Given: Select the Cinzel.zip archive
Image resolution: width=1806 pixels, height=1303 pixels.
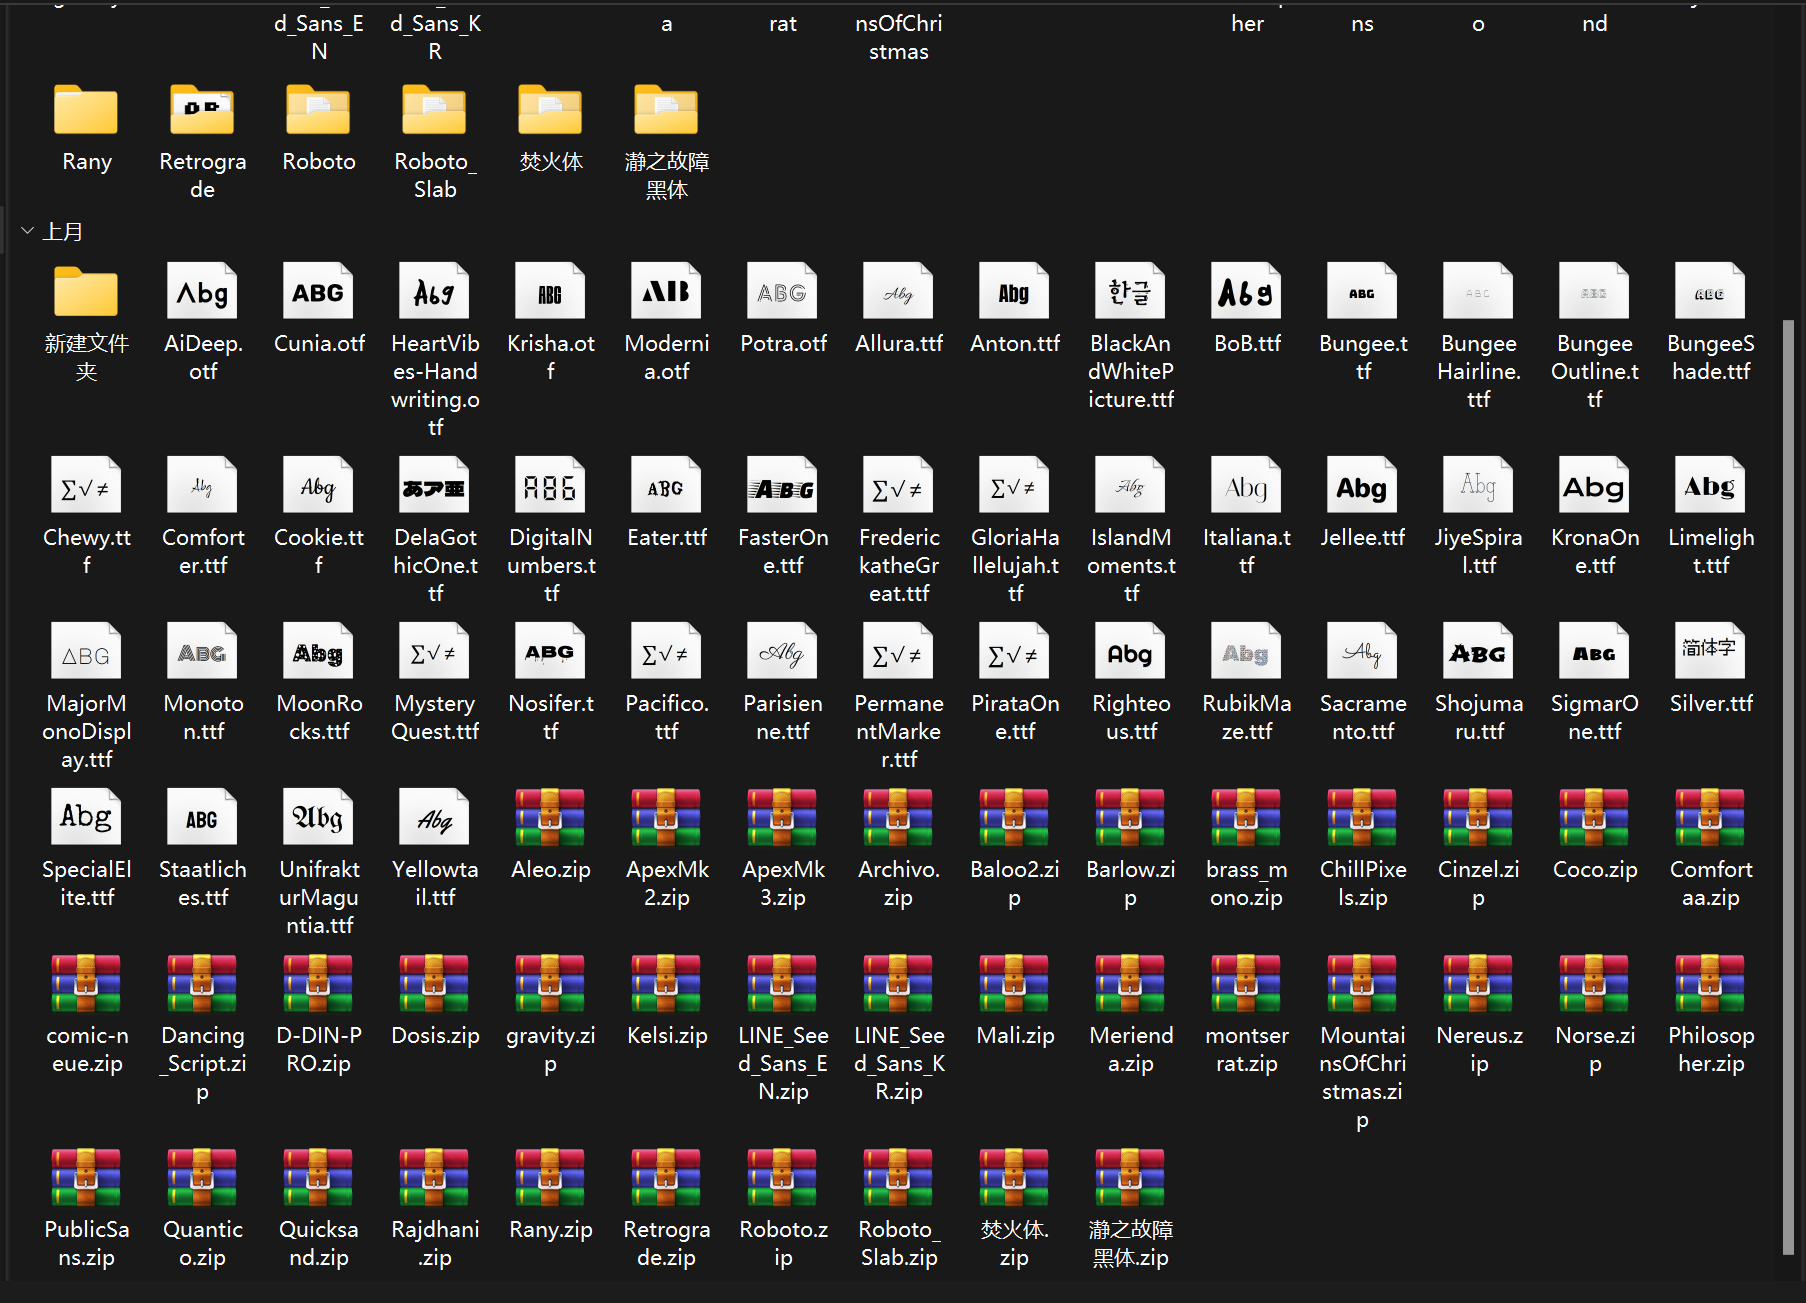Looking at the screenshot, I should [x=1478, y=818].
